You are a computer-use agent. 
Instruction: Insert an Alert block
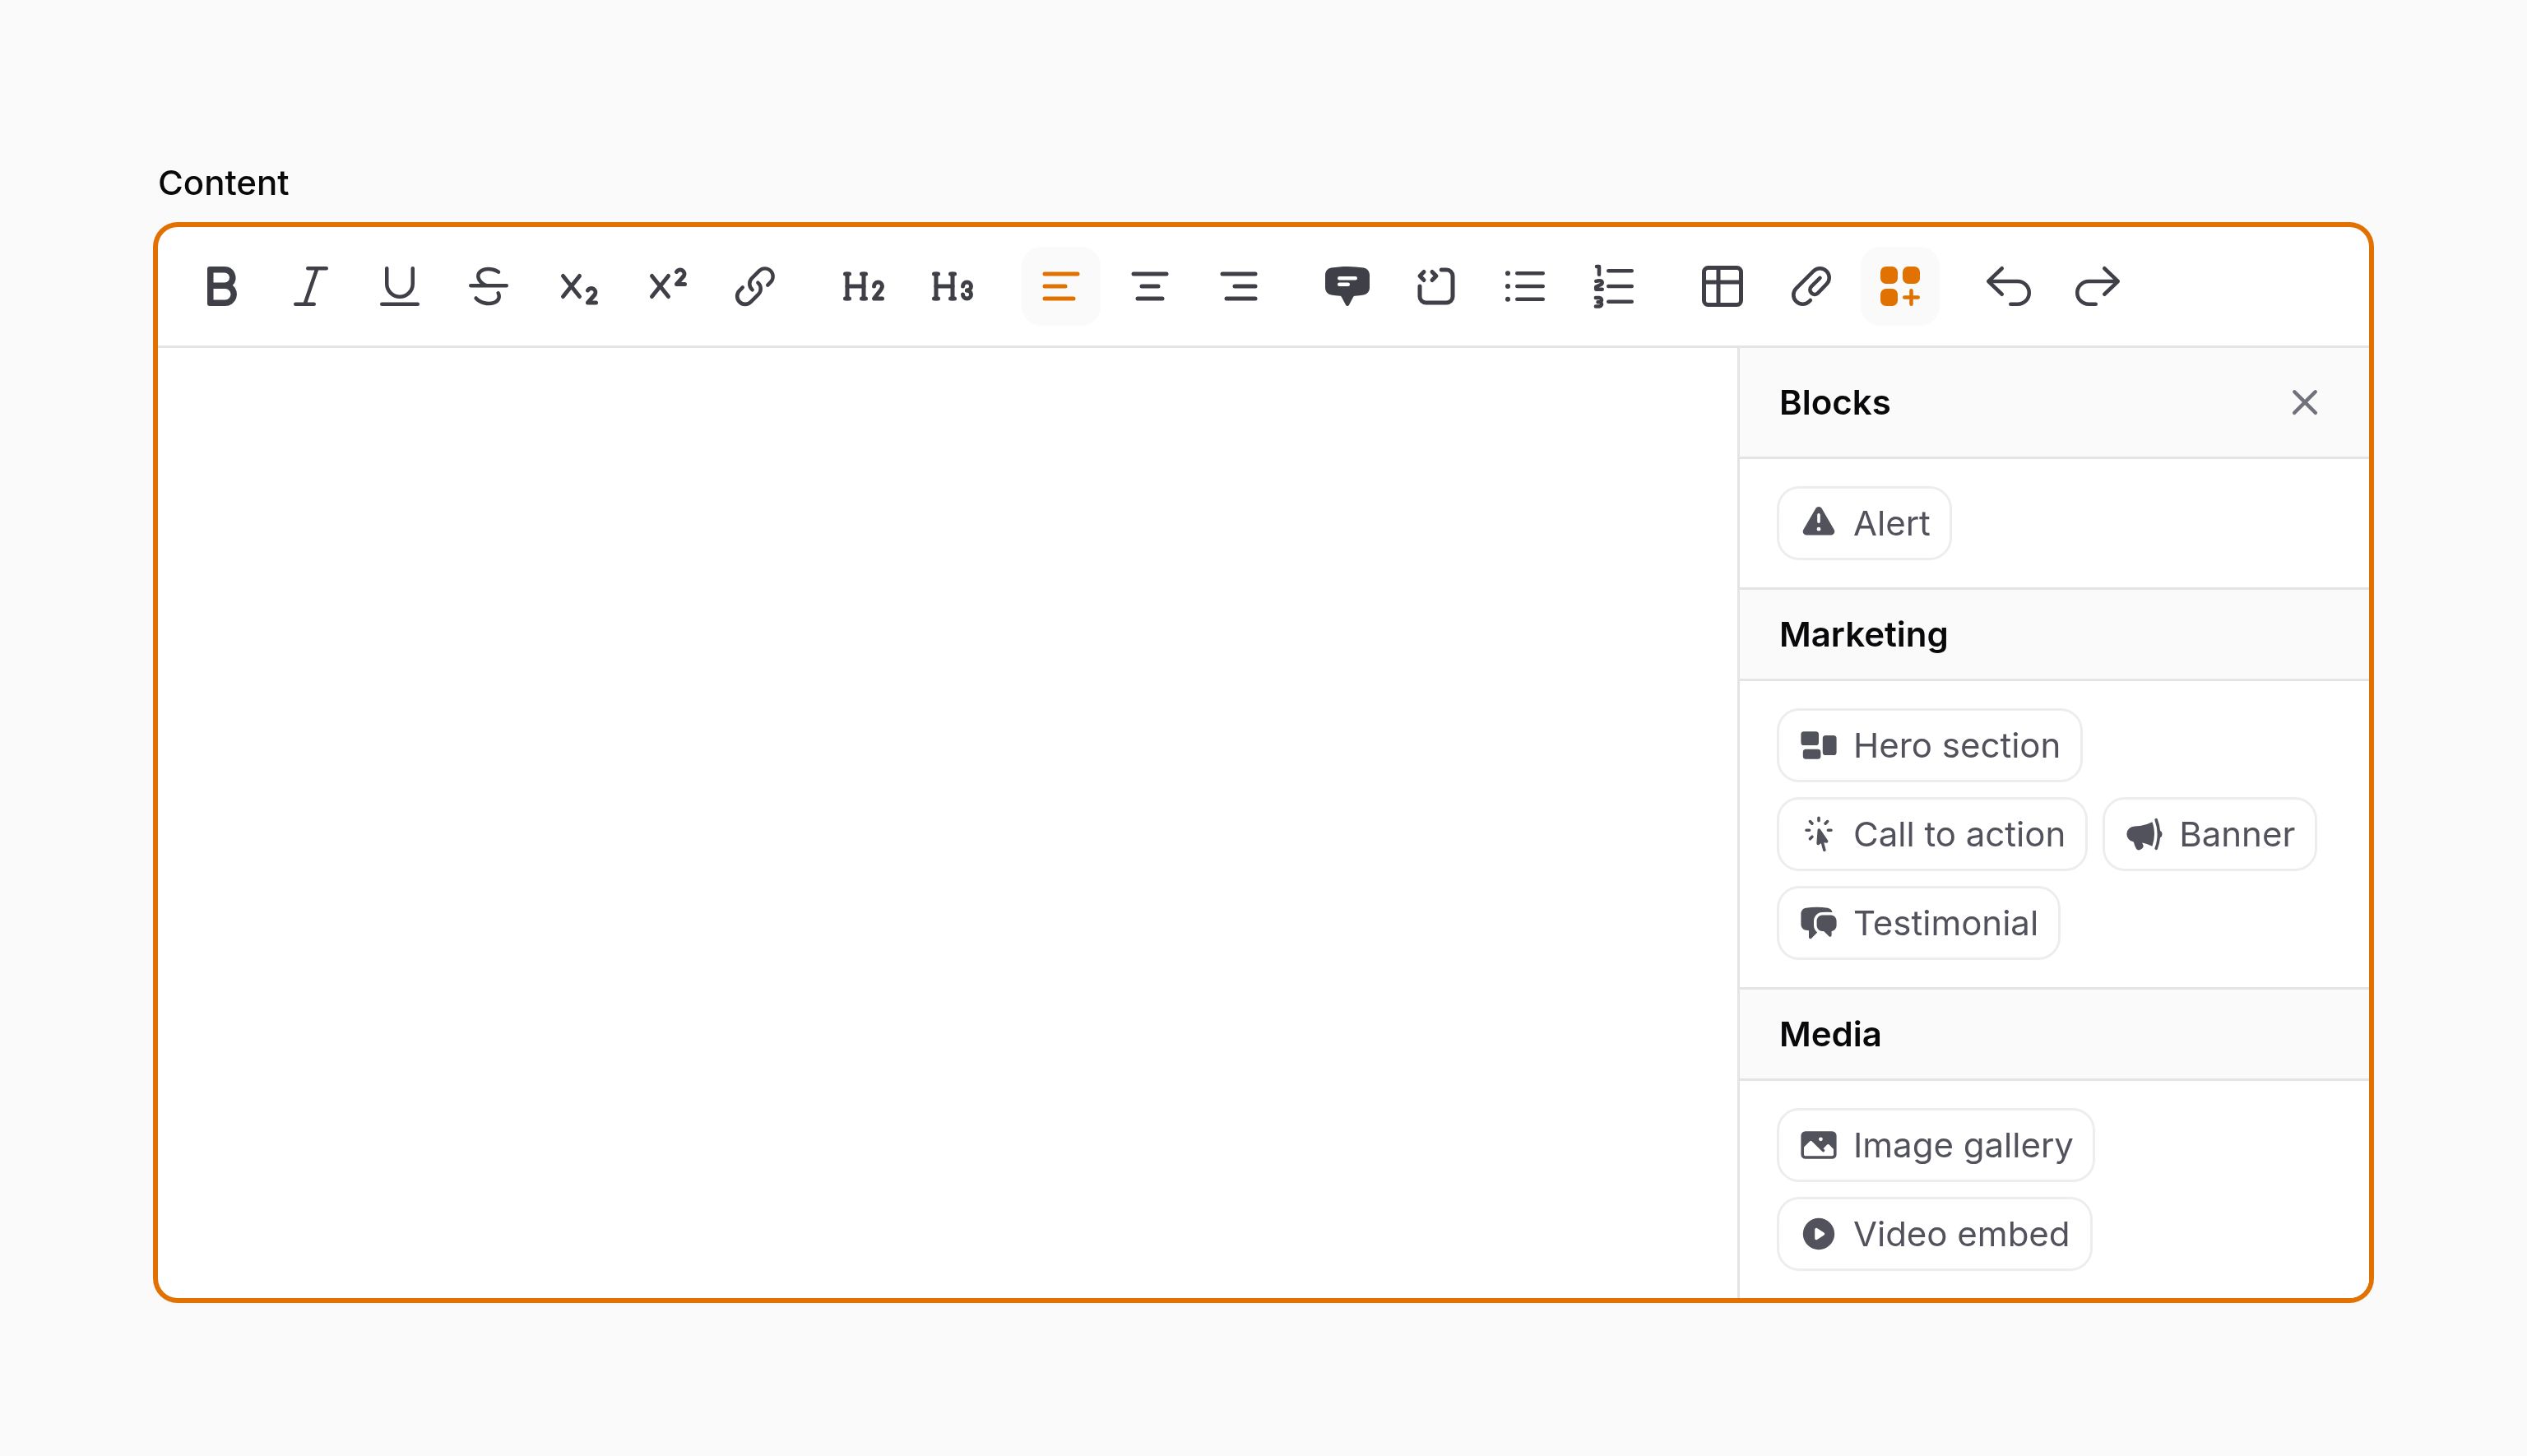[x=1864, y=523]
